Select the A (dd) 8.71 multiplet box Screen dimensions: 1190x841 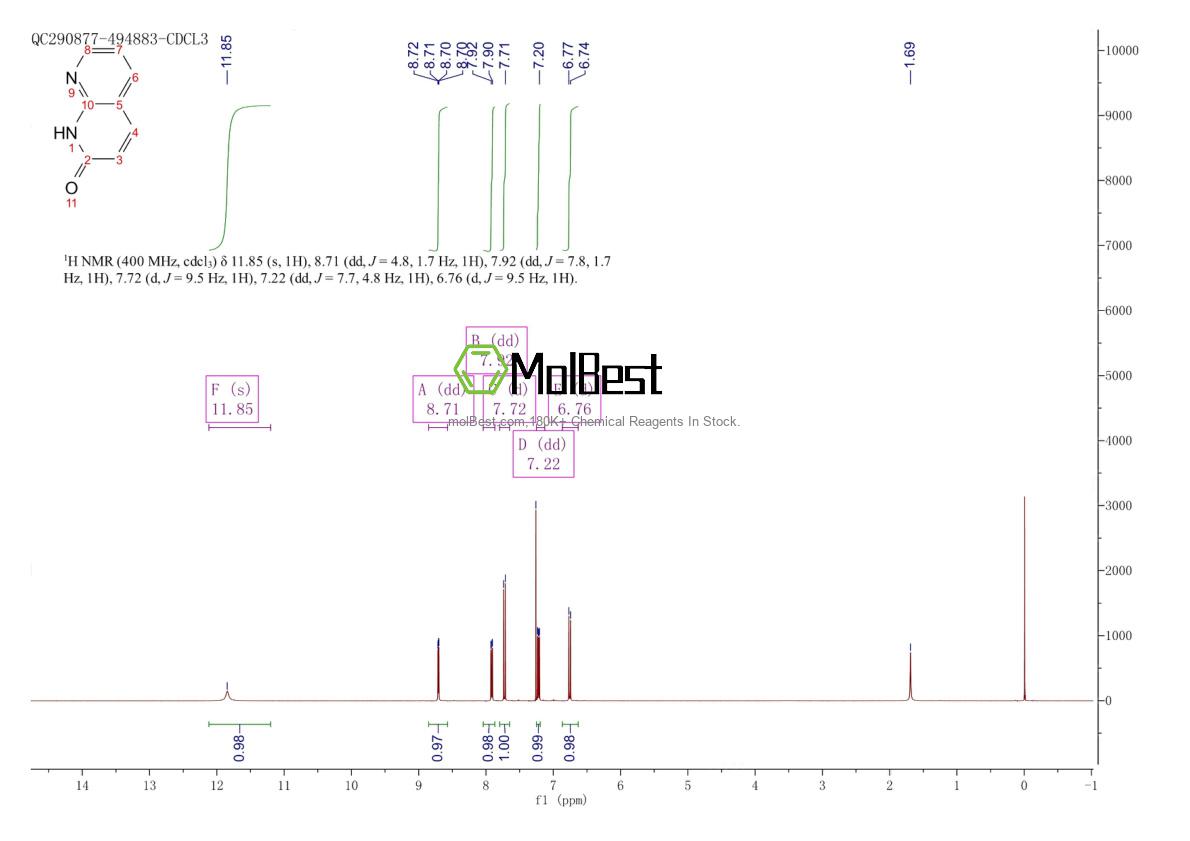pyautogui.click(x=442, y=399)
